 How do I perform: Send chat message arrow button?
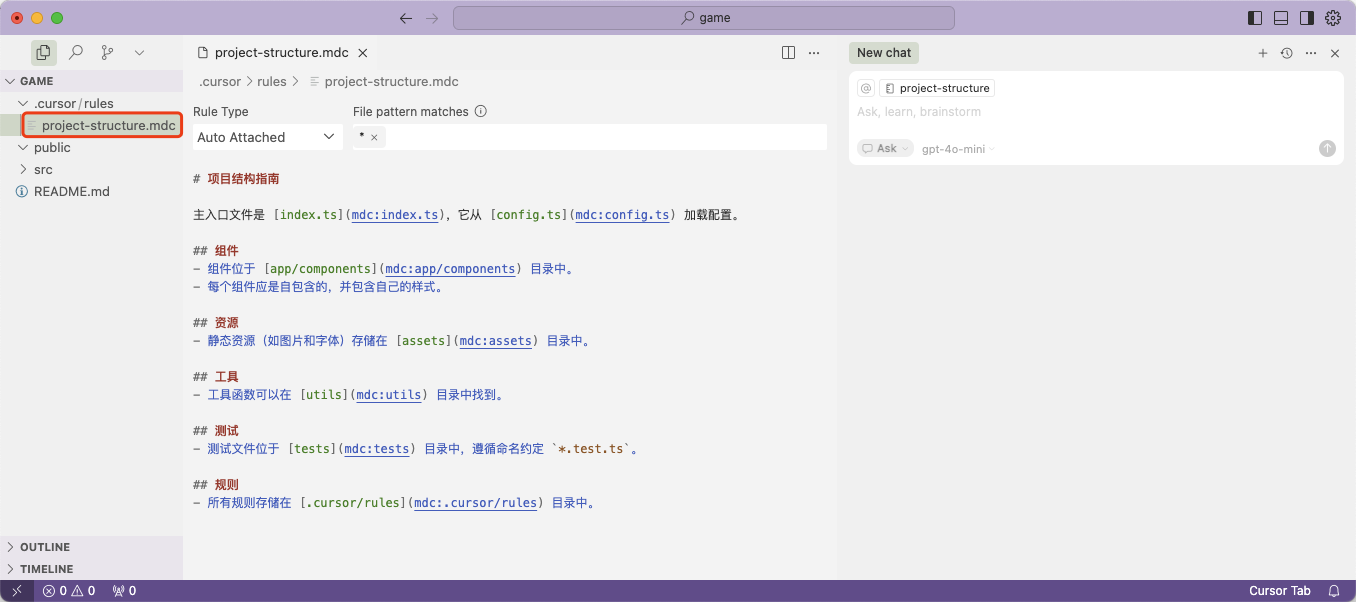coord(1327,148)
